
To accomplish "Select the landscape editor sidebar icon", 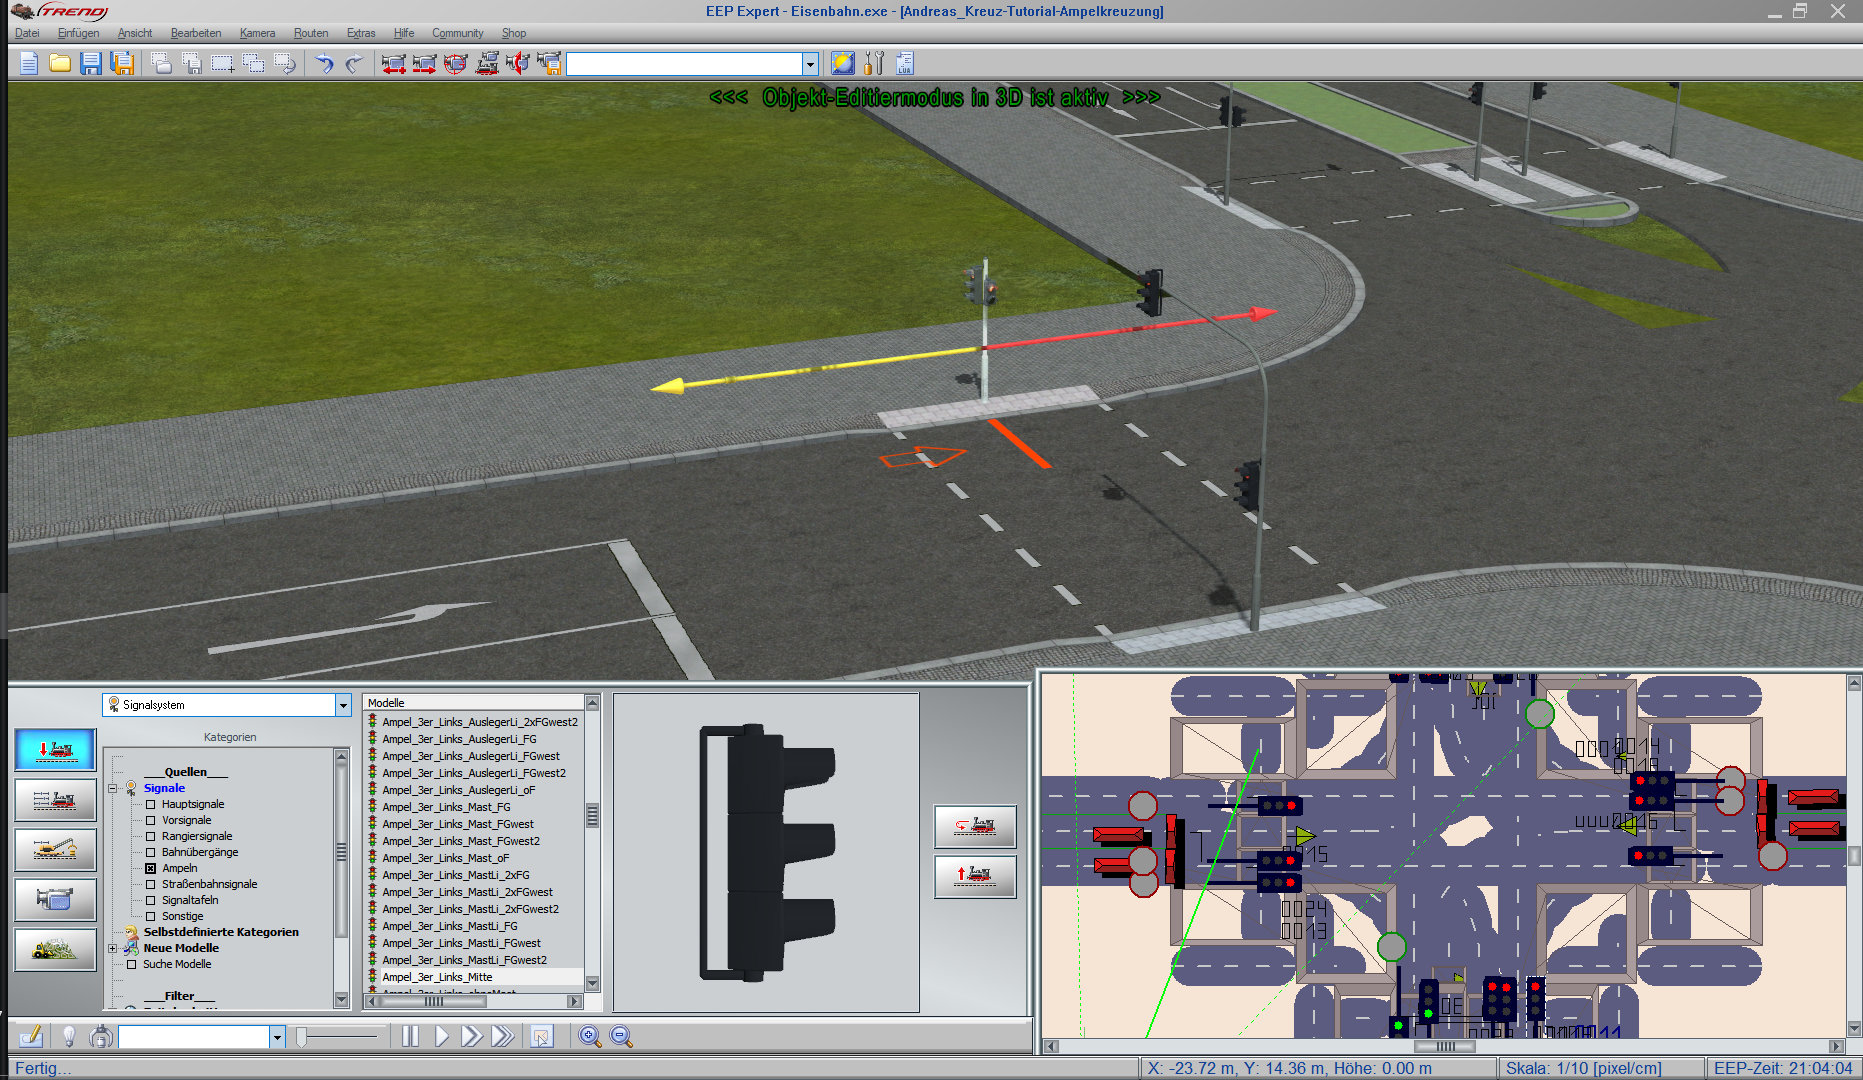I will coord(56,949).
